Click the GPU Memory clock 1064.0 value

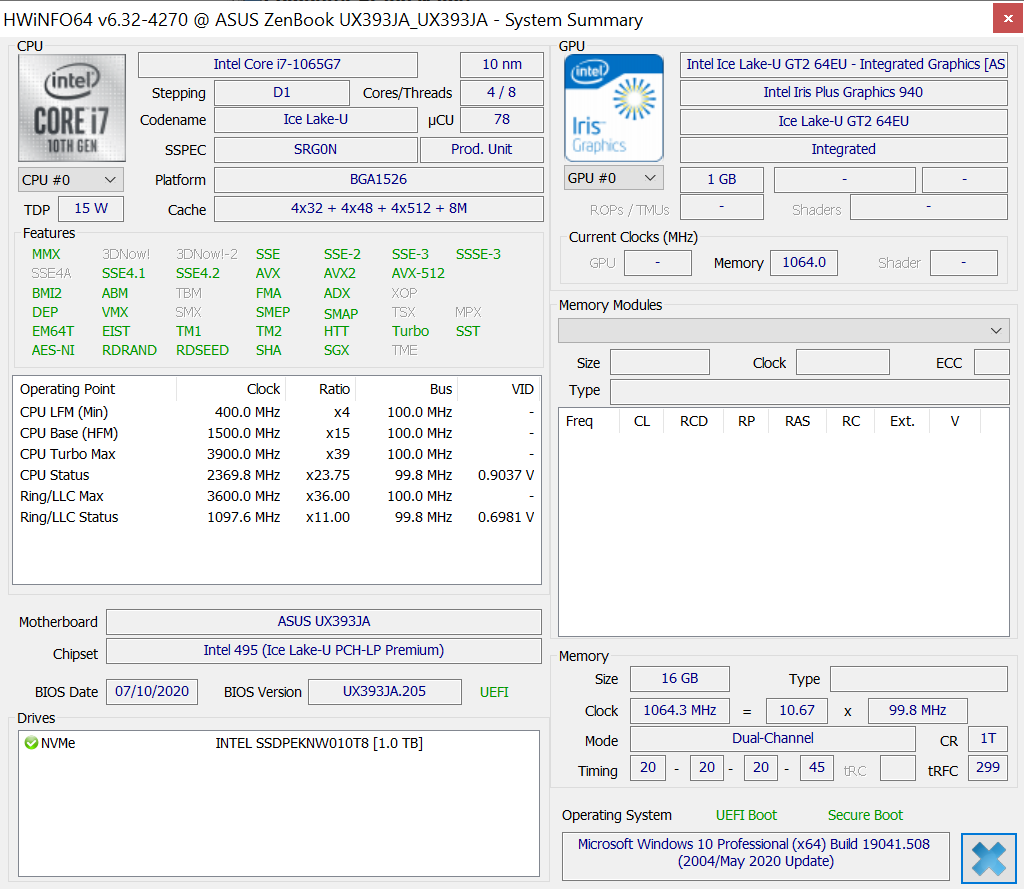coord(804,263)
